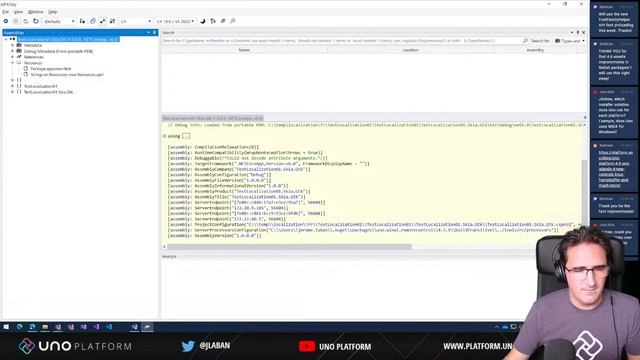This screenshot has height=360, width=640.
Task: Open the View menu
Action: point(18,12)
